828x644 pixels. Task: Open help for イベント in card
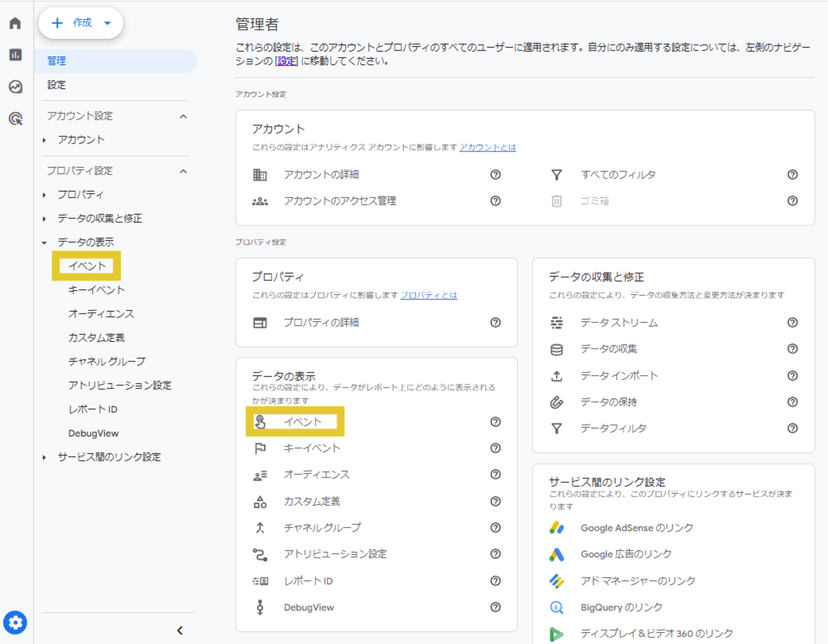click(495, 422)
